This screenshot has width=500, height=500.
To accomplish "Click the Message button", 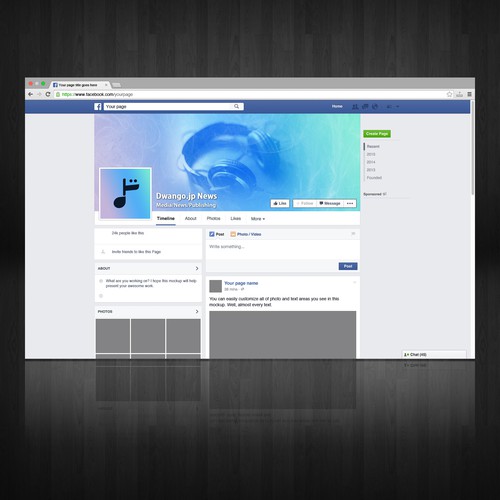I will (330, 203).
